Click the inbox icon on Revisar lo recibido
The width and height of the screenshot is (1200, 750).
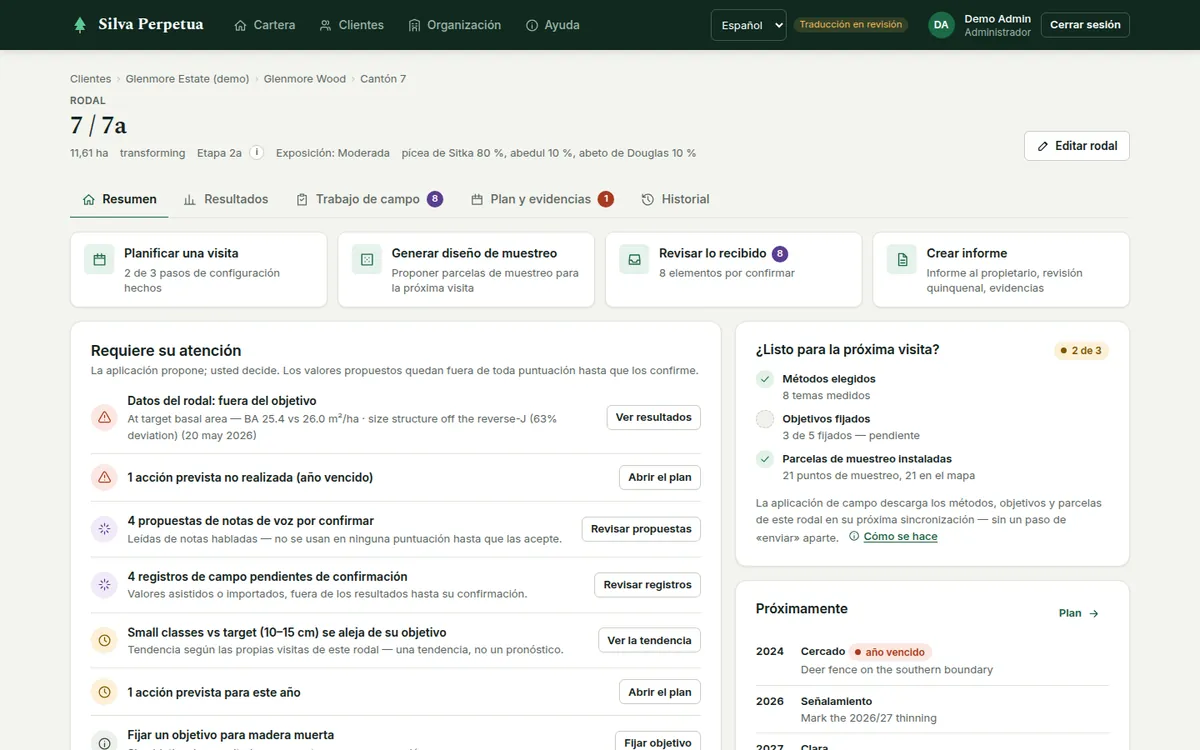point(634,260)
